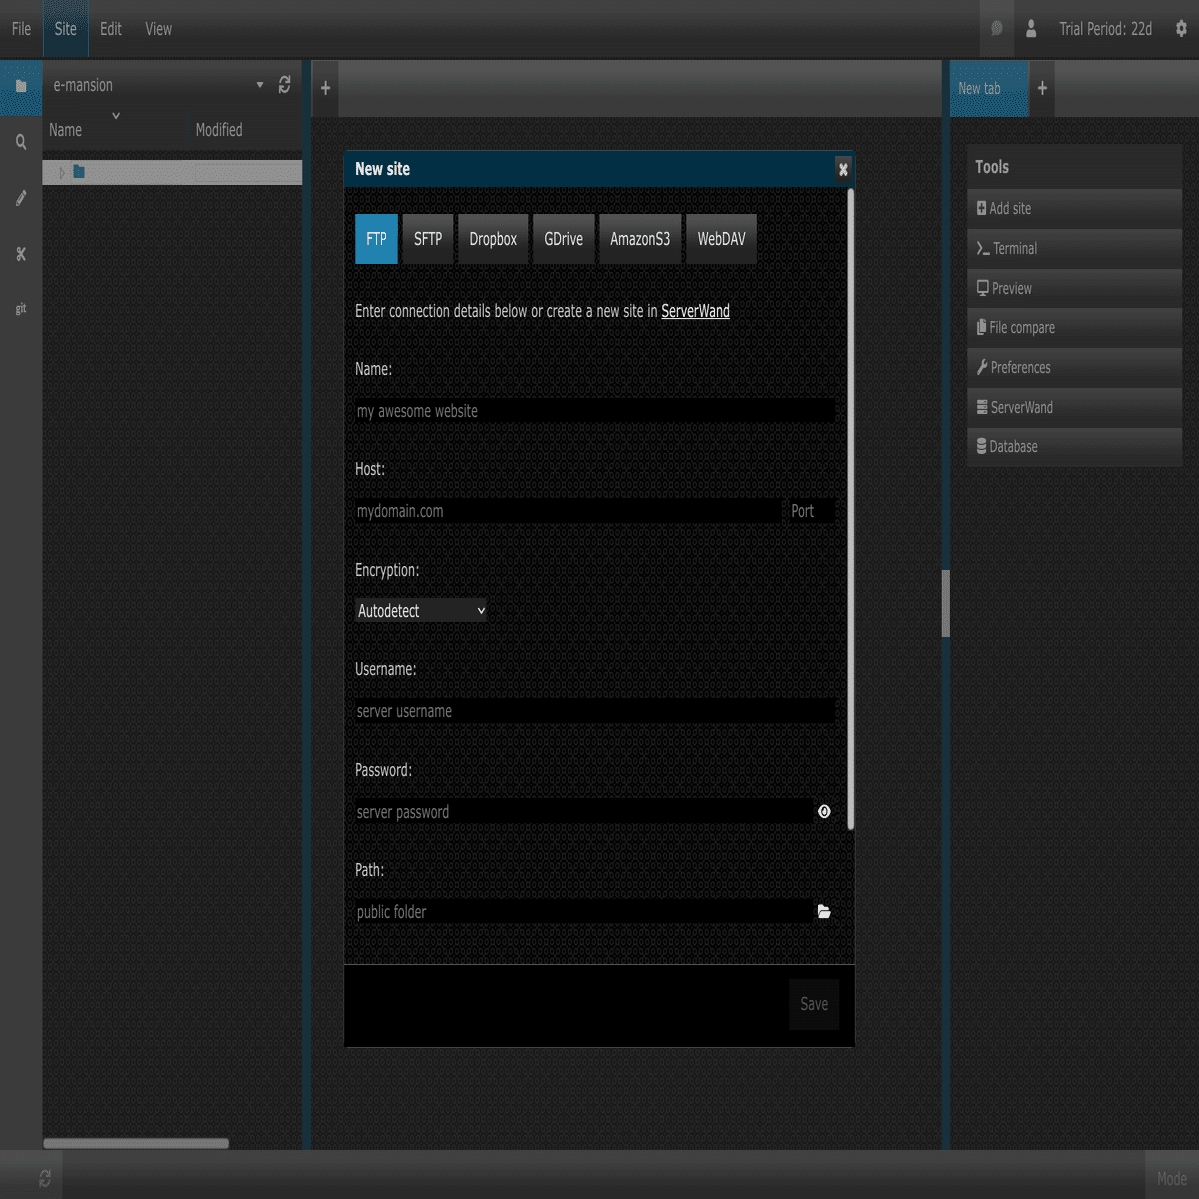1199x1199 pixels.
Task: Open the scissors snippets icon in sidebar
Action: (21, 254)
